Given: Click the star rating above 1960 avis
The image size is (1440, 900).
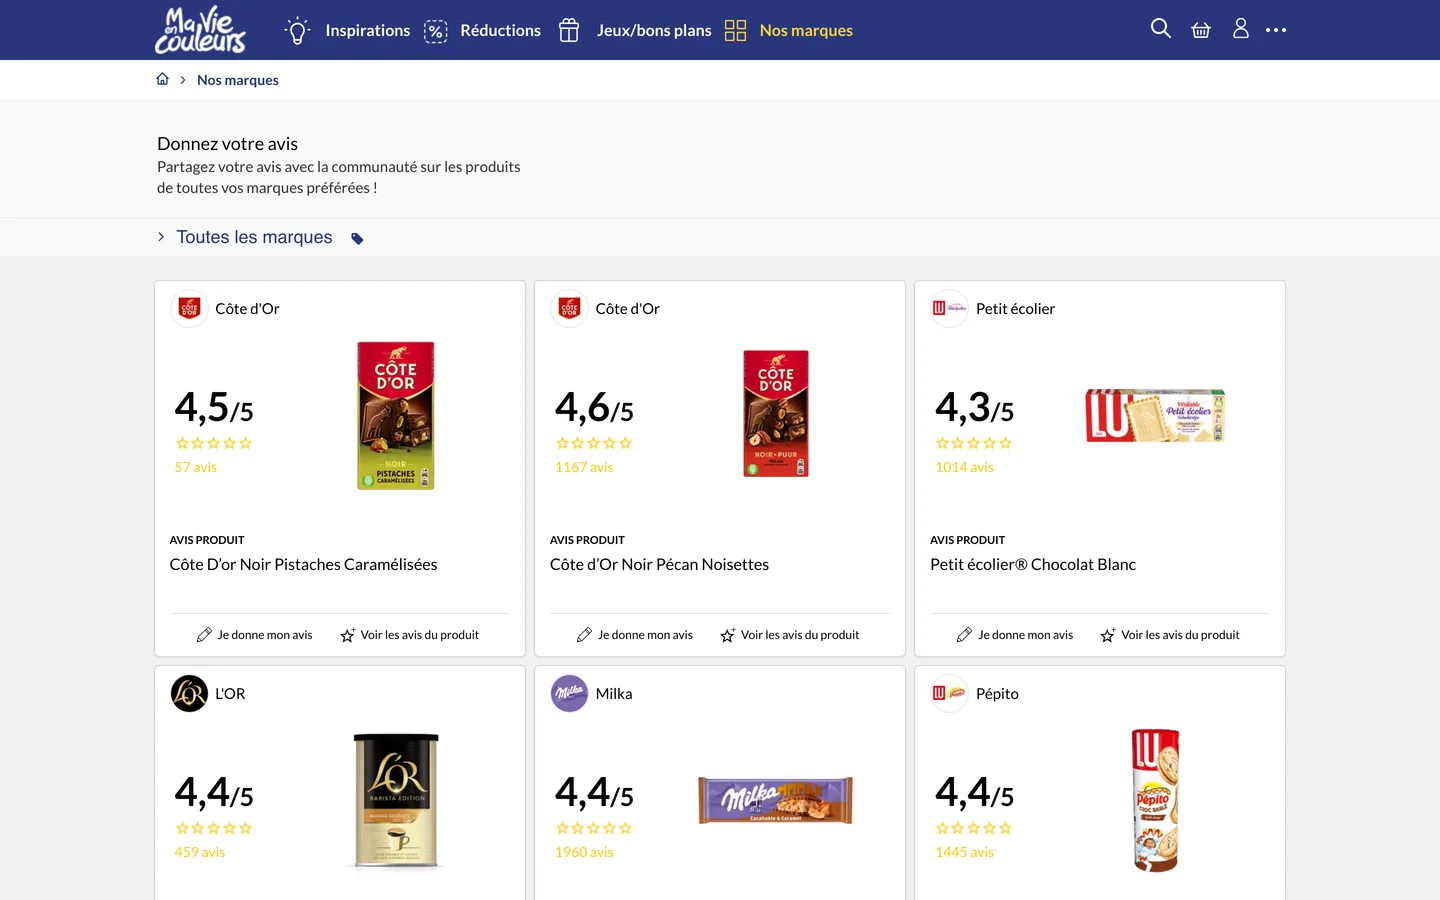Looking at the screenshot, I should [x=594, y=828].
